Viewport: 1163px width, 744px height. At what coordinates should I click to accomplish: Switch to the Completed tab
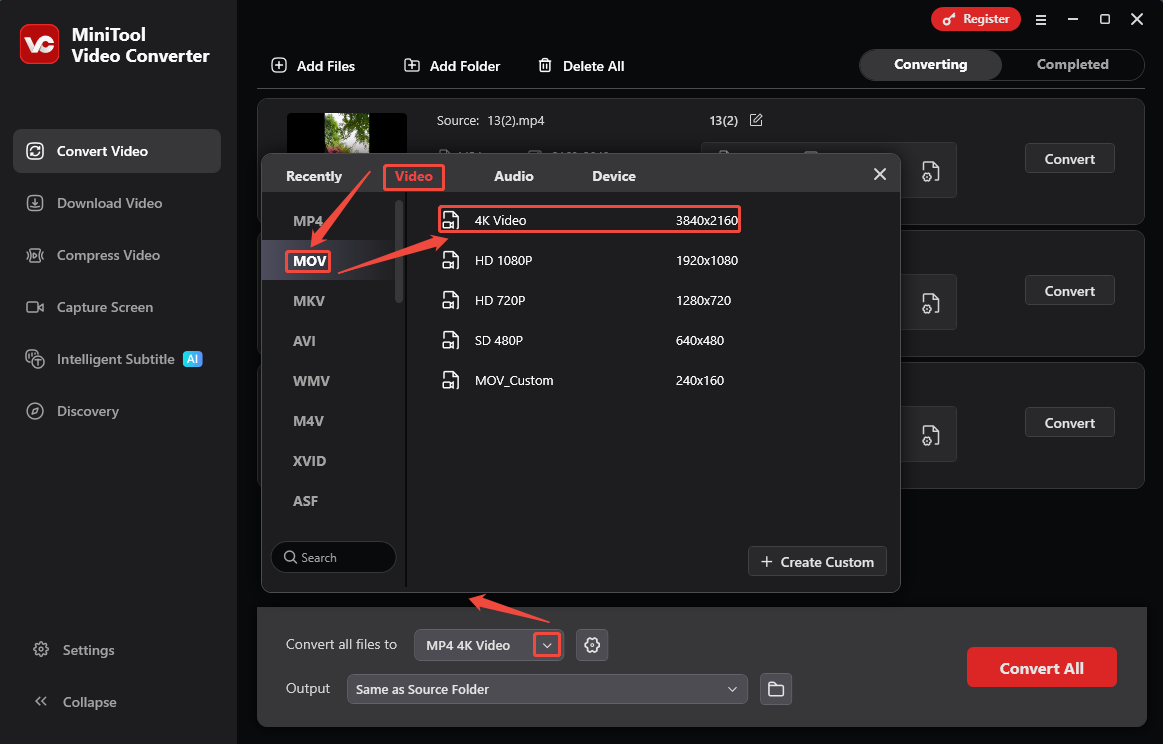click(x=1071, y=64)
